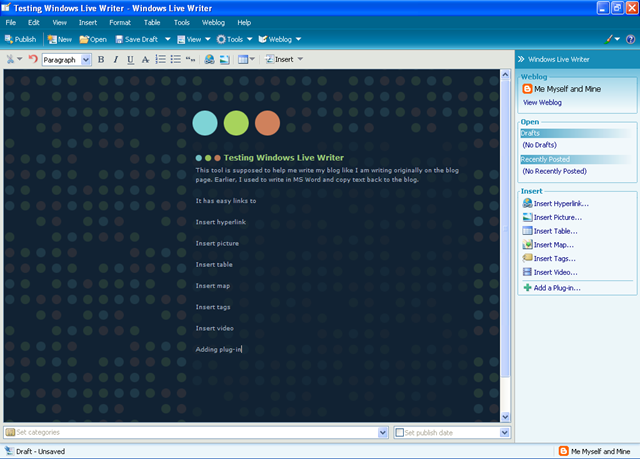Undo the last action
The image size is (640, 459).
pyautogui.click(x=33, y=59)
